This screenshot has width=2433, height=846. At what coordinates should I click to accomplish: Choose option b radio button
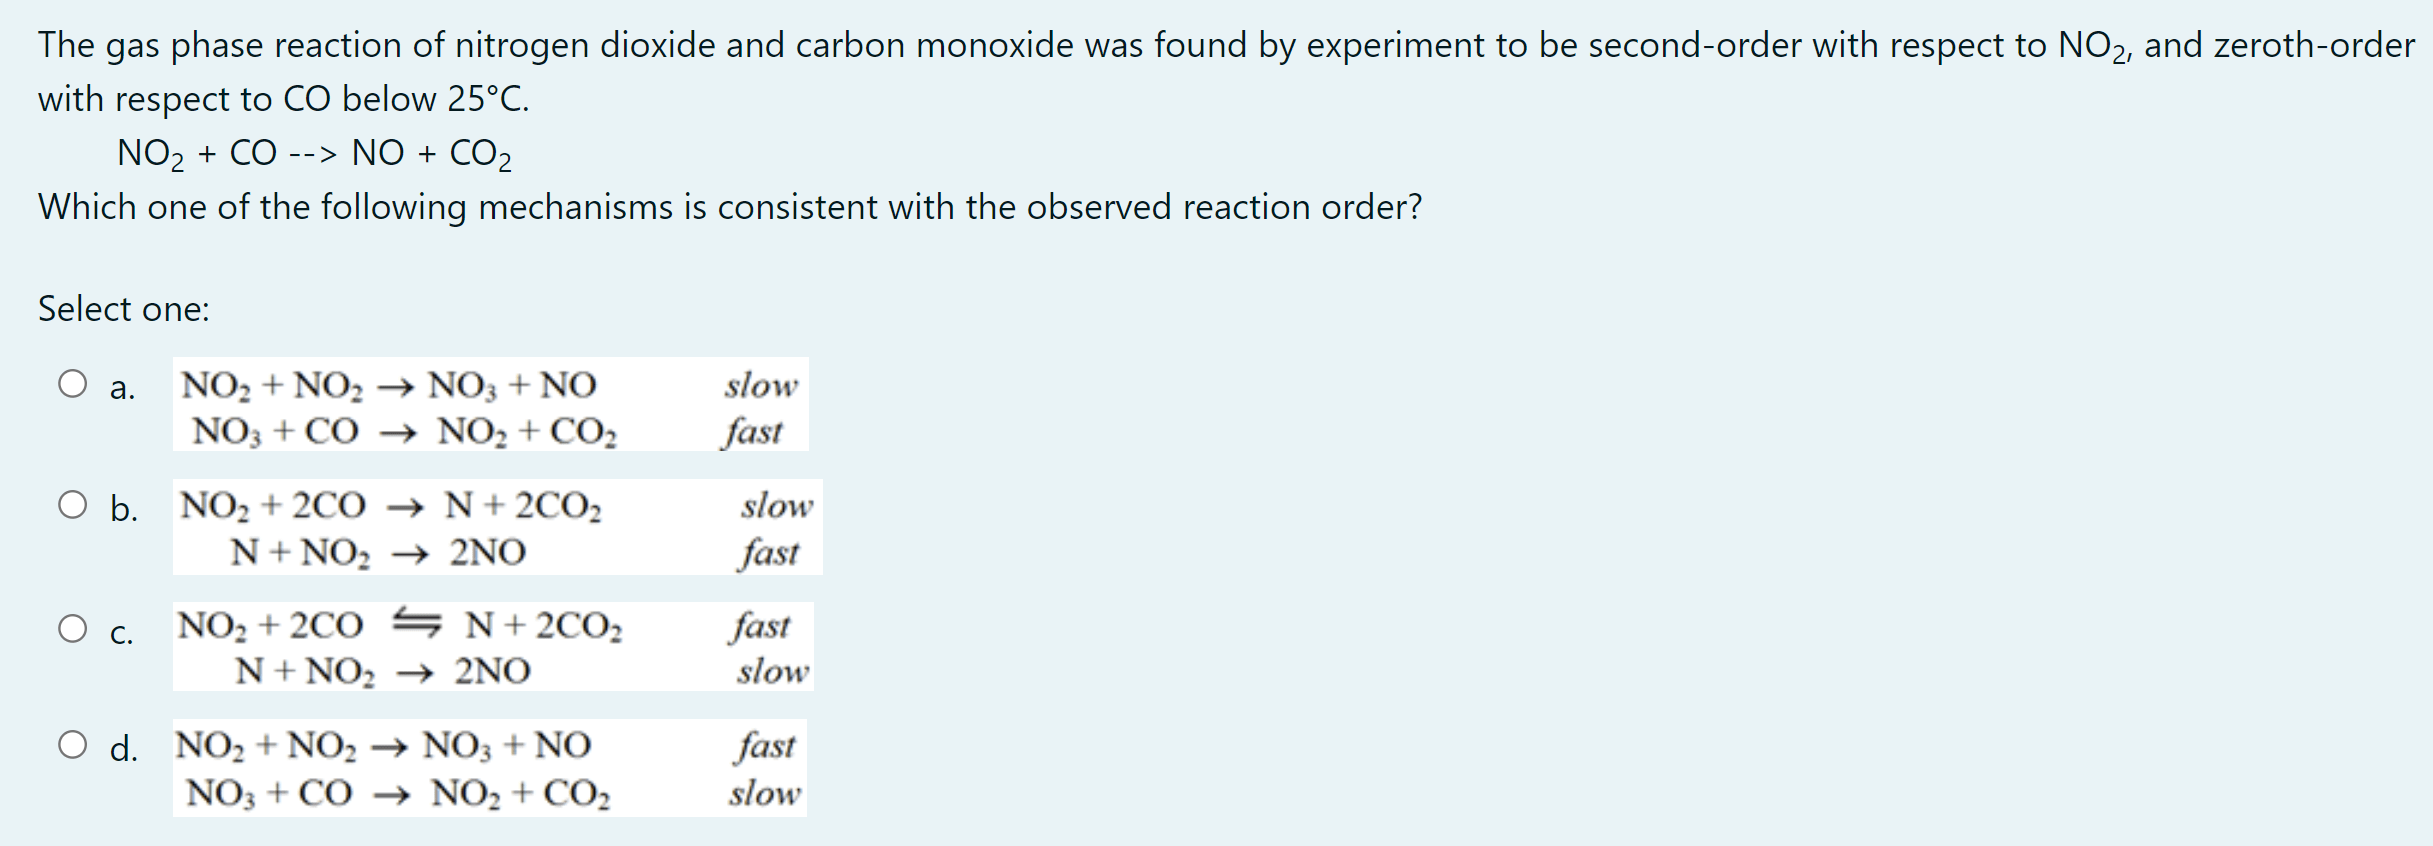tap(72, 505)
